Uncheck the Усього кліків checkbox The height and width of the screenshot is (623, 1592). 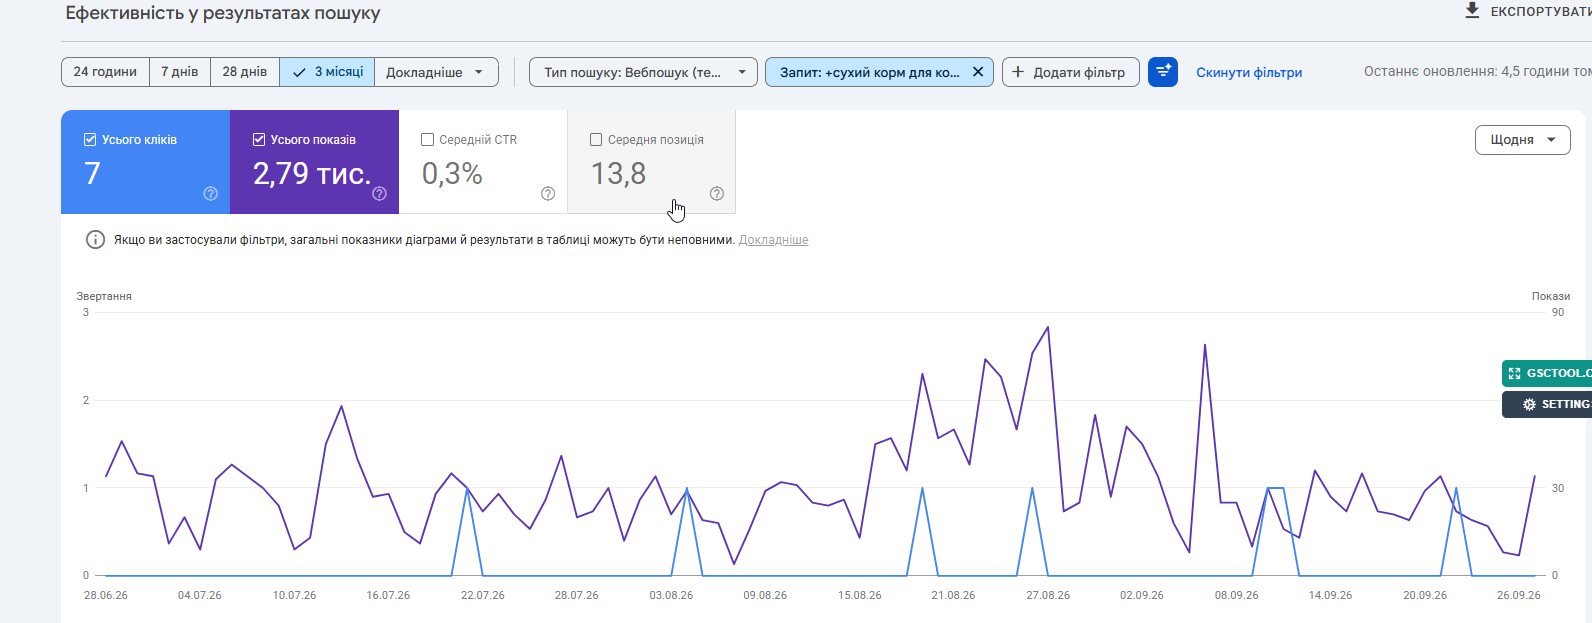[x=90, y=140]
